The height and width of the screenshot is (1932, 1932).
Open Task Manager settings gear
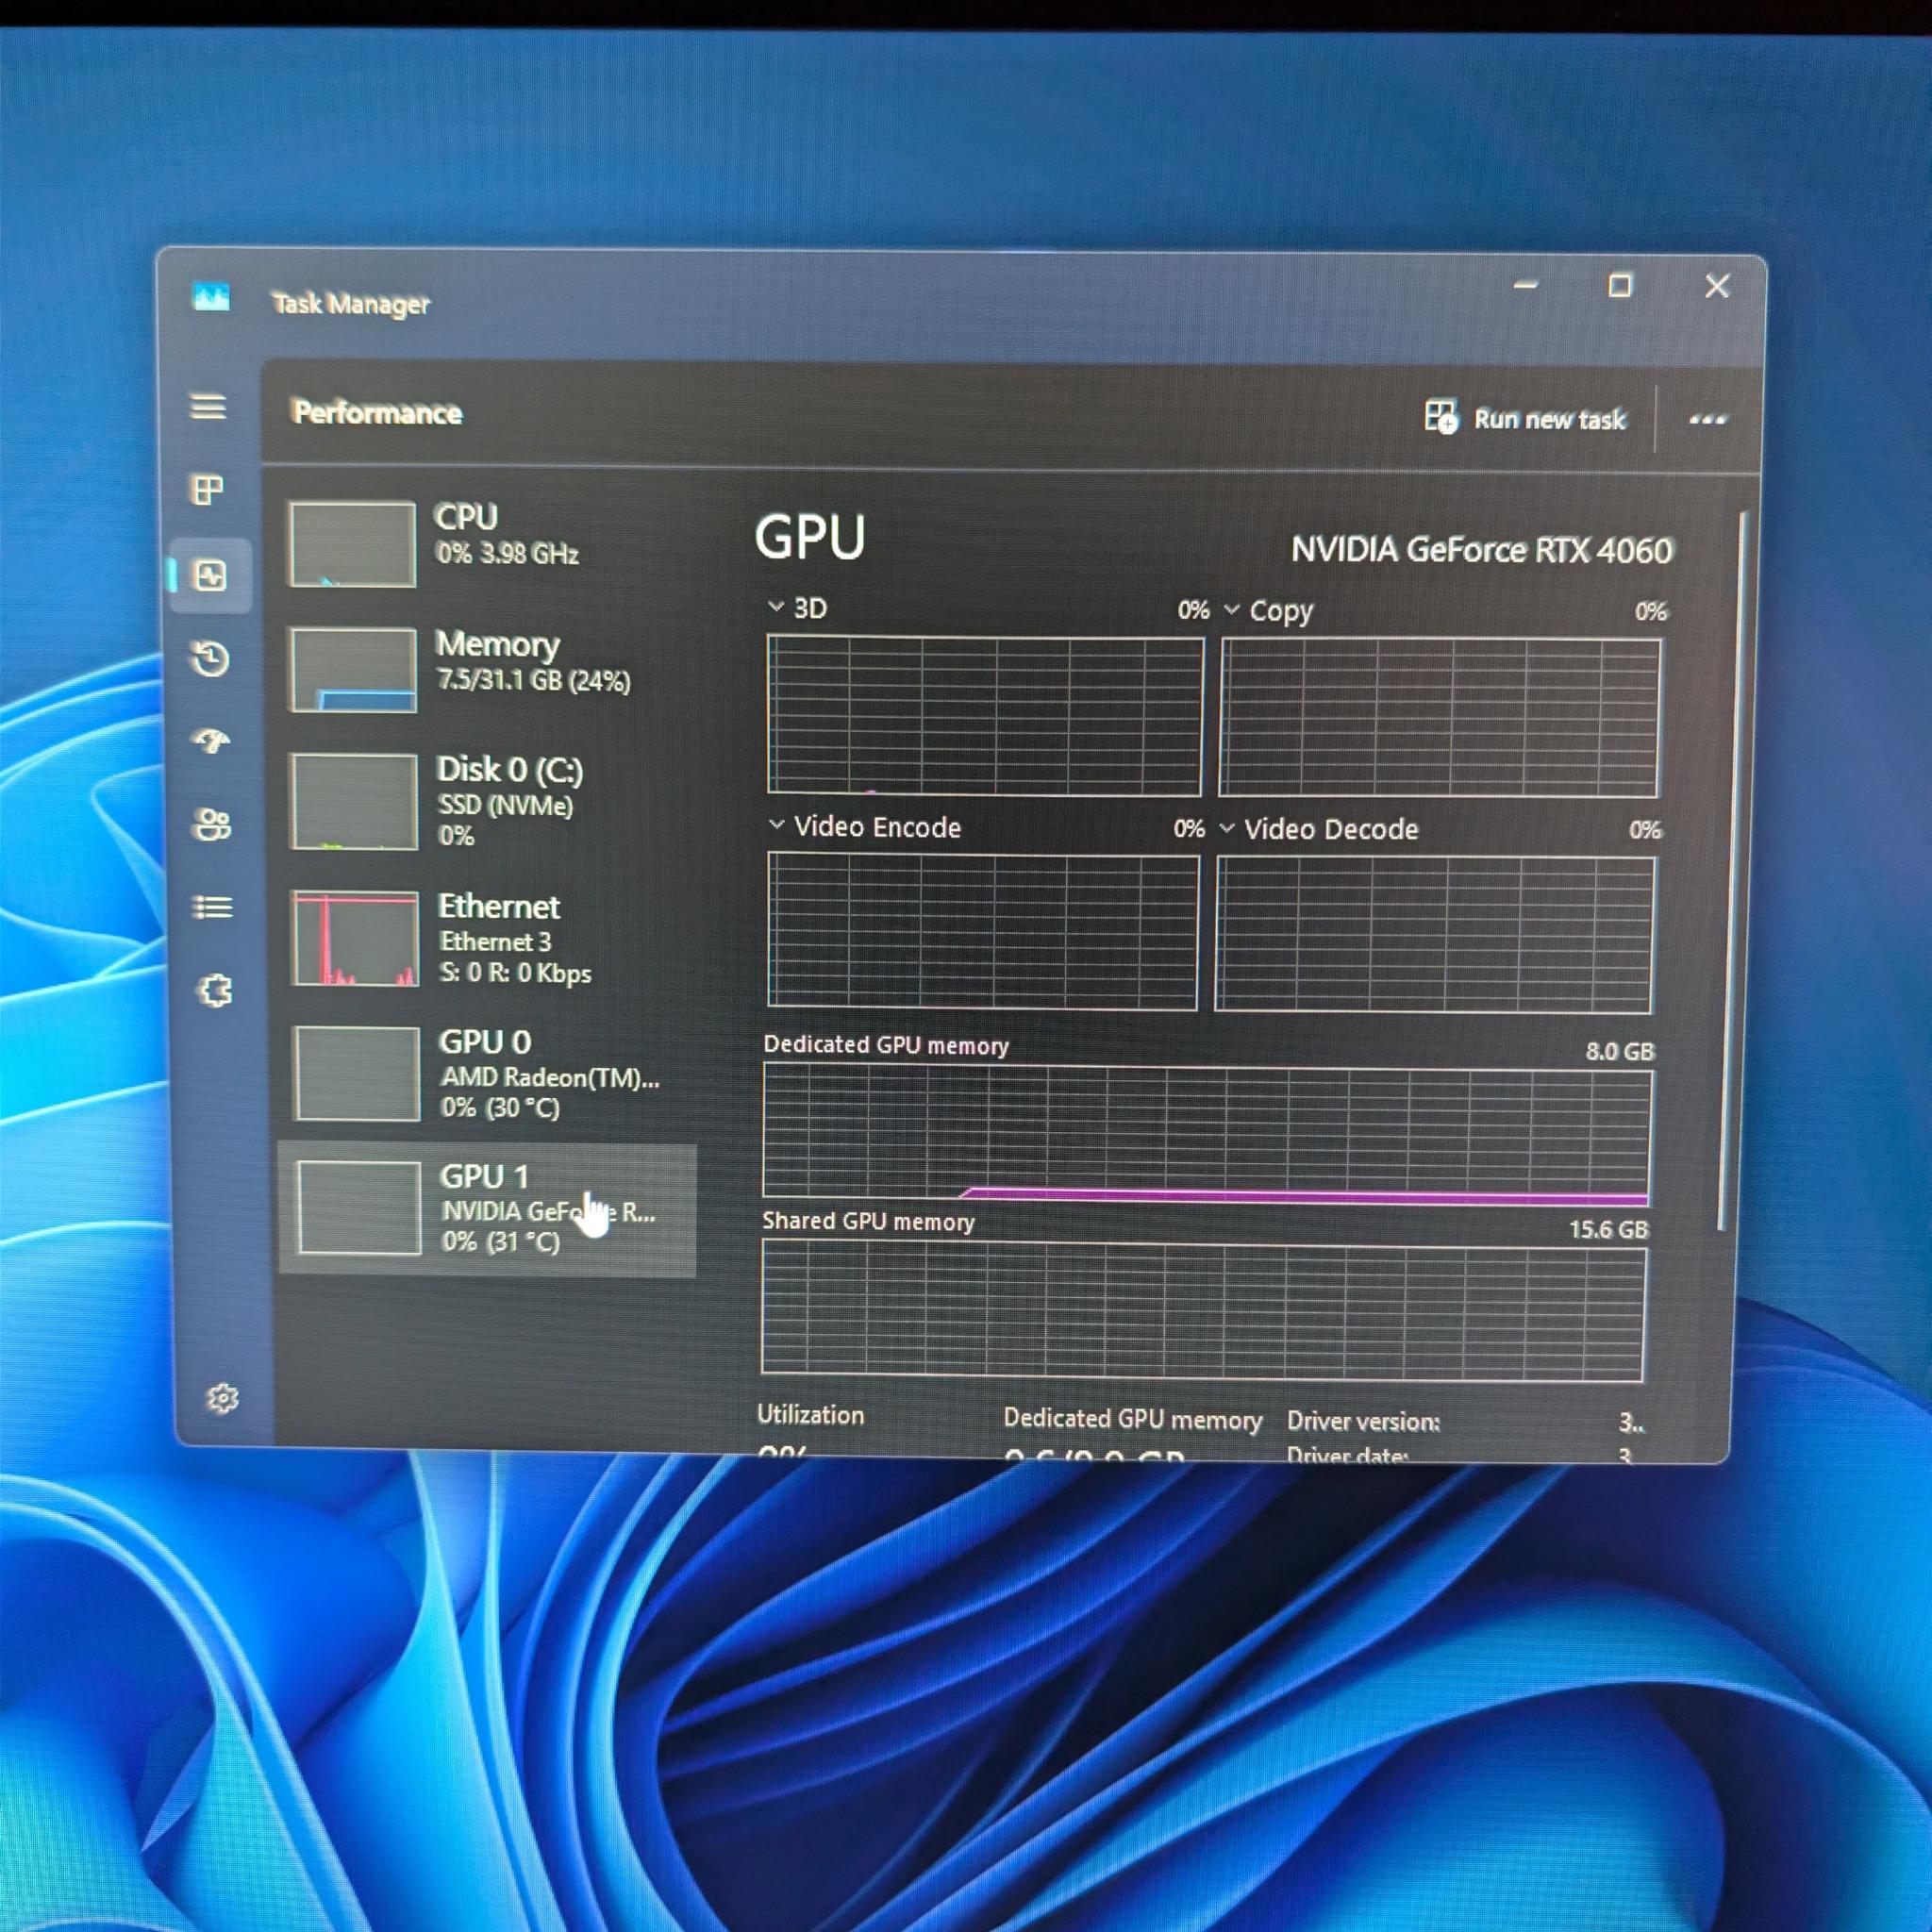(x=222, y=1398)
